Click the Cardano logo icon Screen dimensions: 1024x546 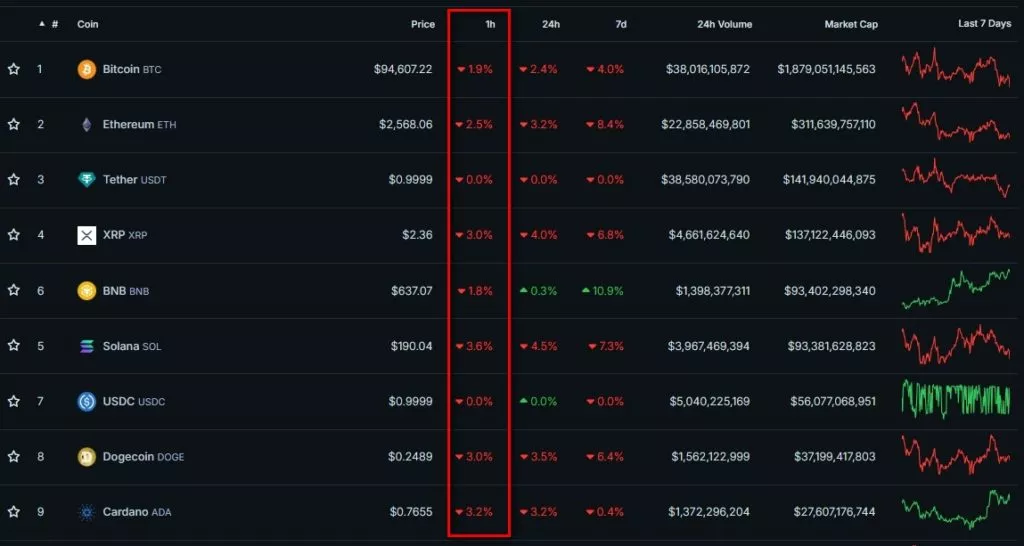pyautogui.click(x=87, y=512)
